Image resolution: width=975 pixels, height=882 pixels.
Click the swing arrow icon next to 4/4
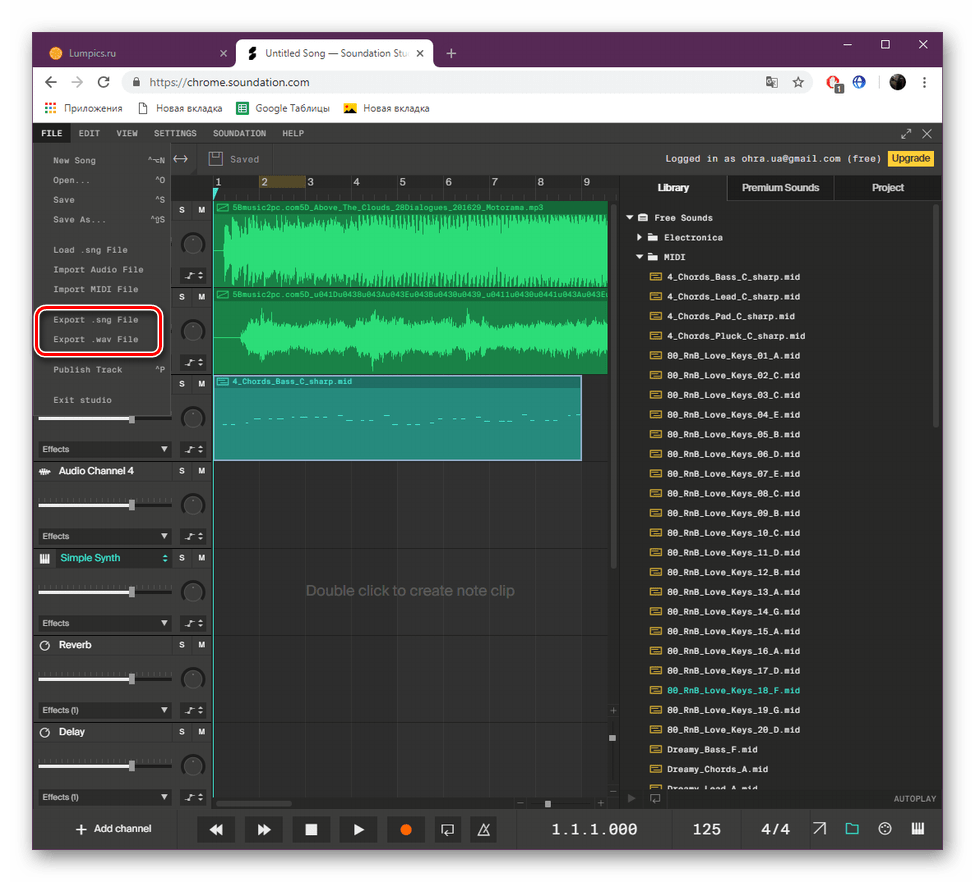[x=819, y=829]
